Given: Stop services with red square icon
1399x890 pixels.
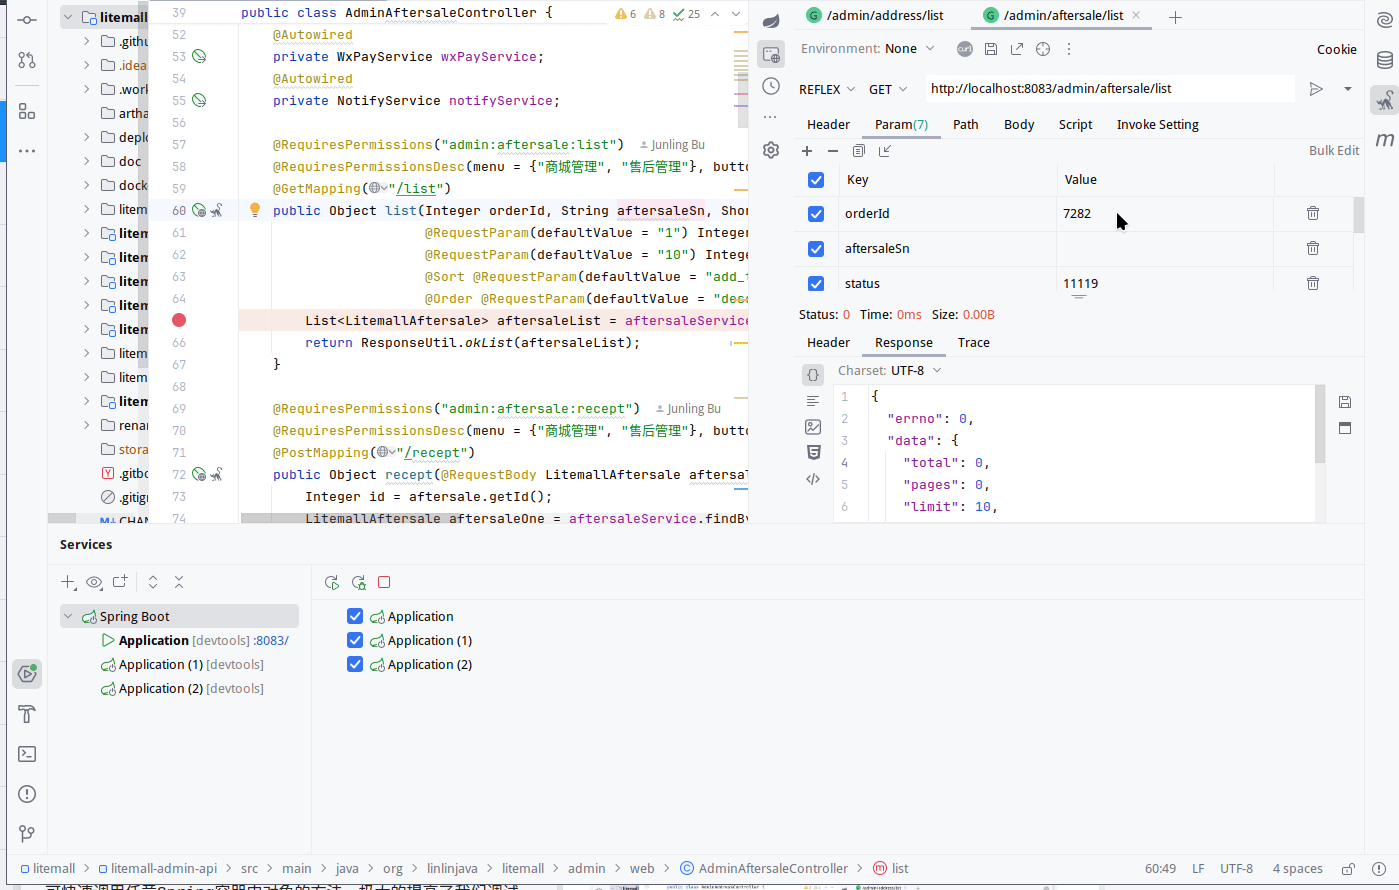Looking at the screenshot, I should (x=384, y=582).
